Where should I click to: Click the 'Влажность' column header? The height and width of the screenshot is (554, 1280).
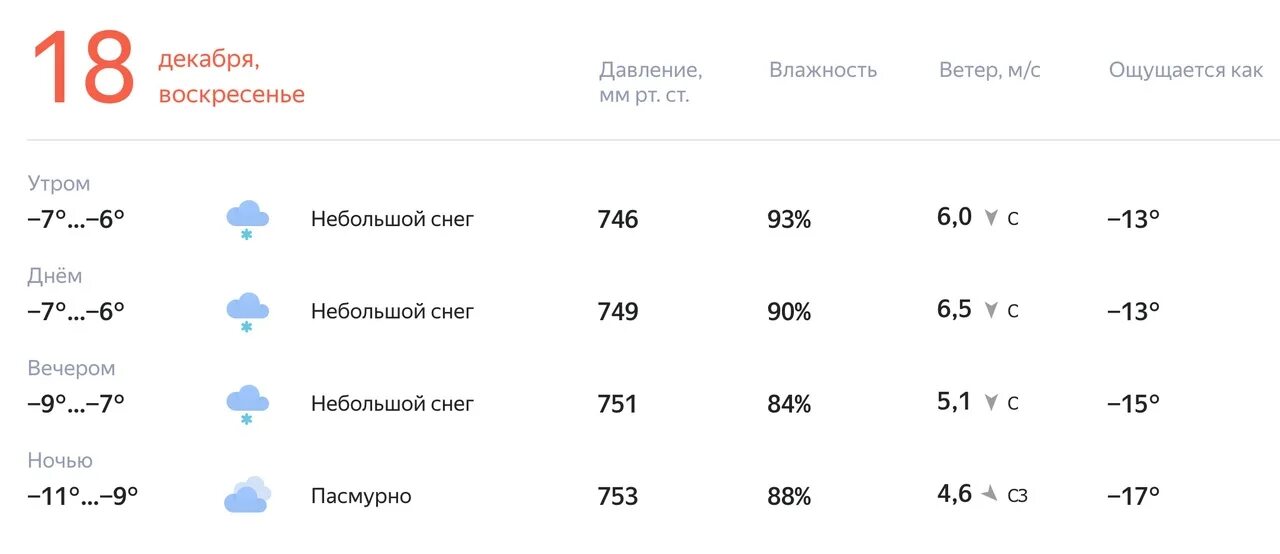coord(823,70)
